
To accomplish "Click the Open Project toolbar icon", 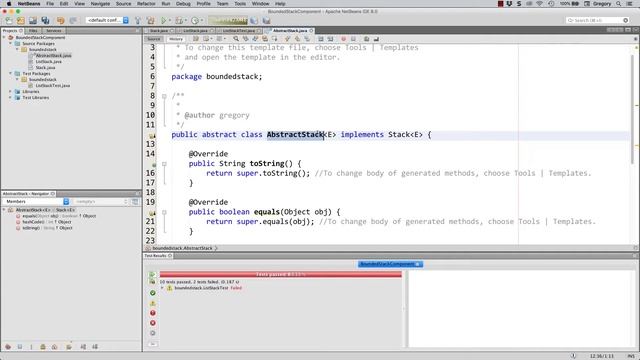I will (x=33, y=20).
